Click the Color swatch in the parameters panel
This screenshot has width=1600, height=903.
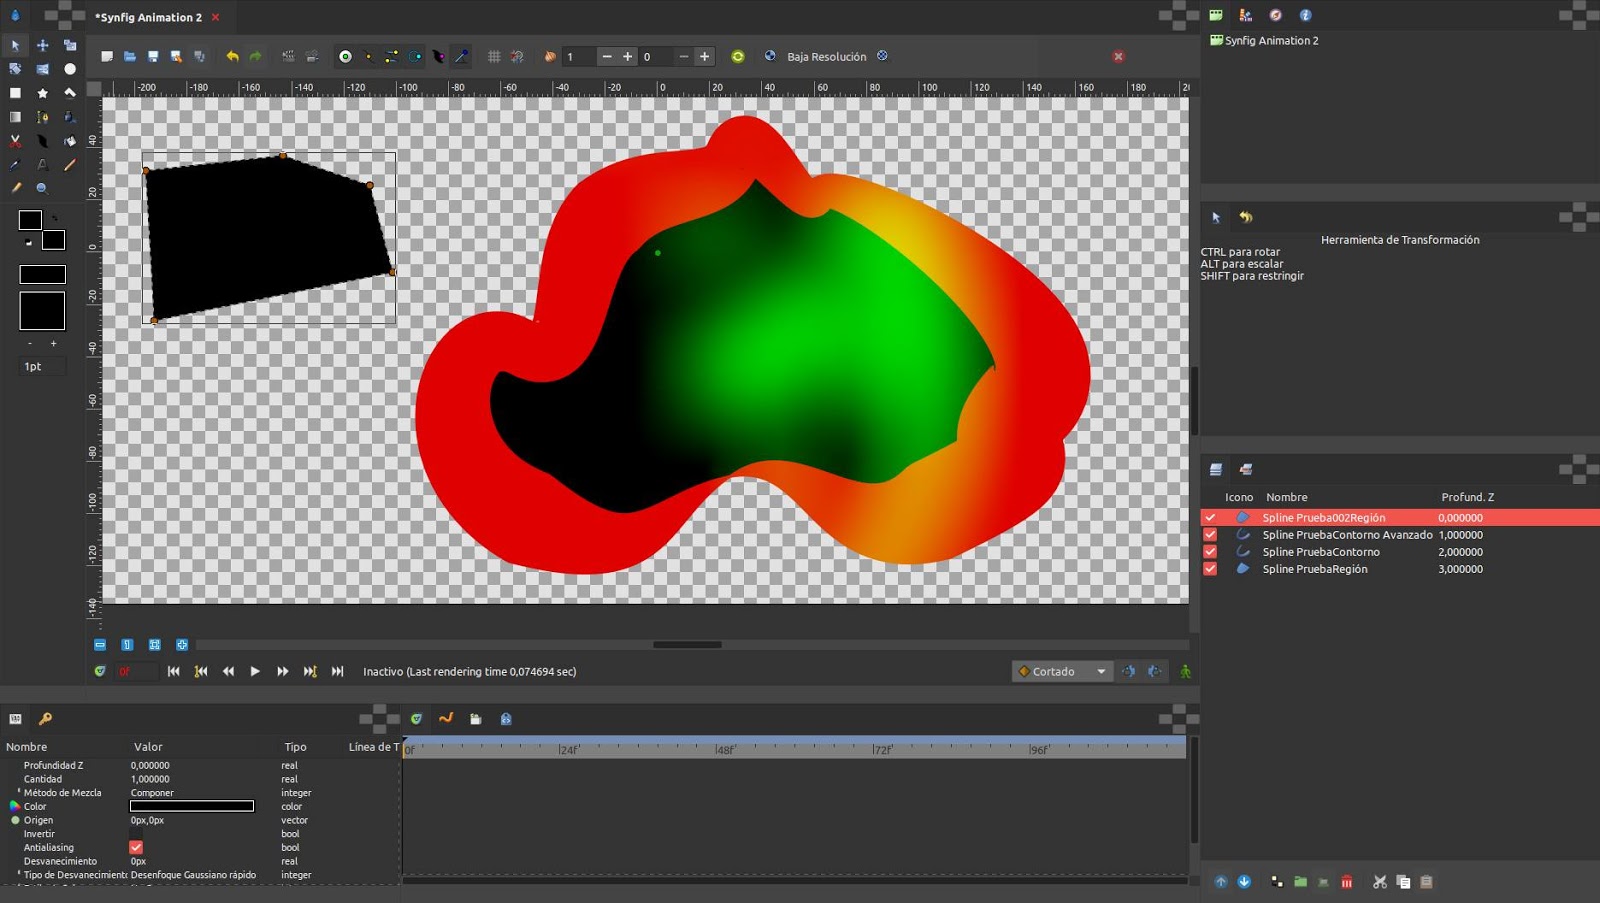pos(192,806)
